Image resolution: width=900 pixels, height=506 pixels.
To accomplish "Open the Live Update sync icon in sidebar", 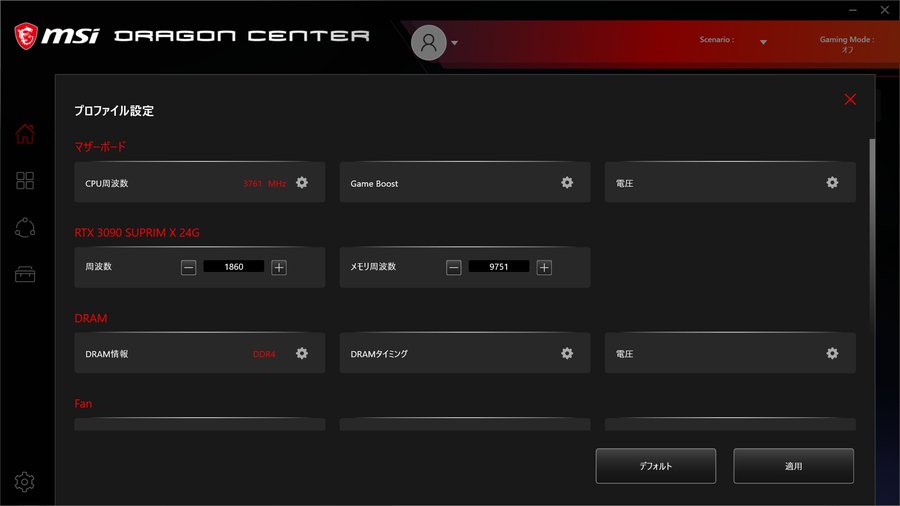I will pyautogui.click(x=25, y=228).
